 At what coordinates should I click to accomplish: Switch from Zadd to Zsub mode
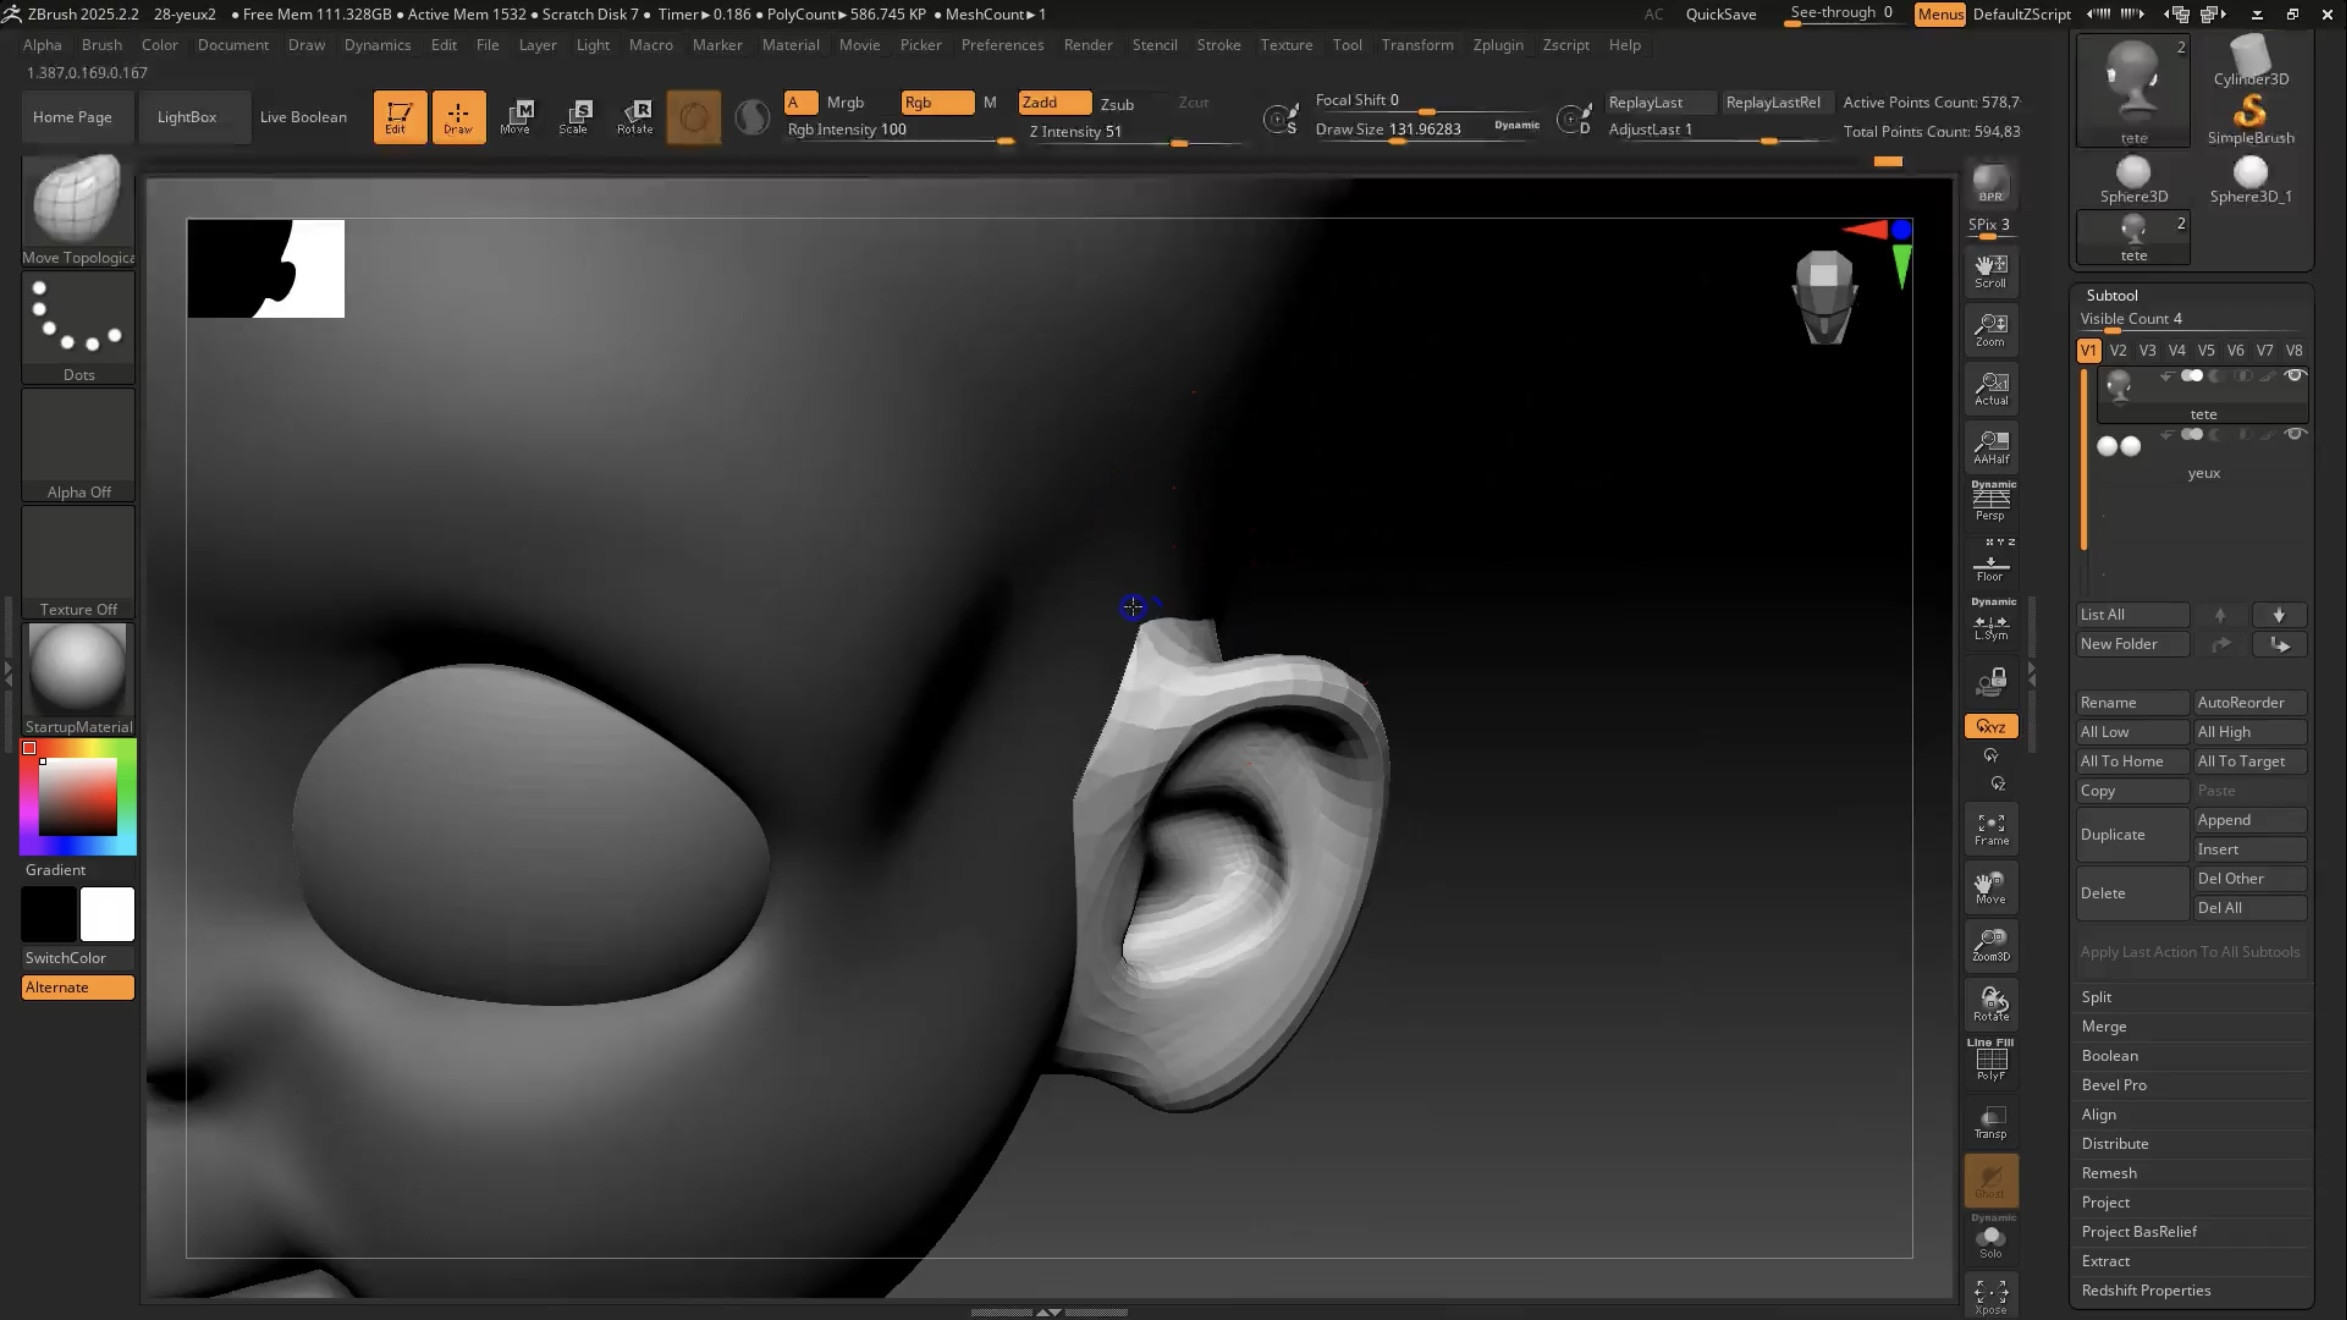tap(1116, 104)
